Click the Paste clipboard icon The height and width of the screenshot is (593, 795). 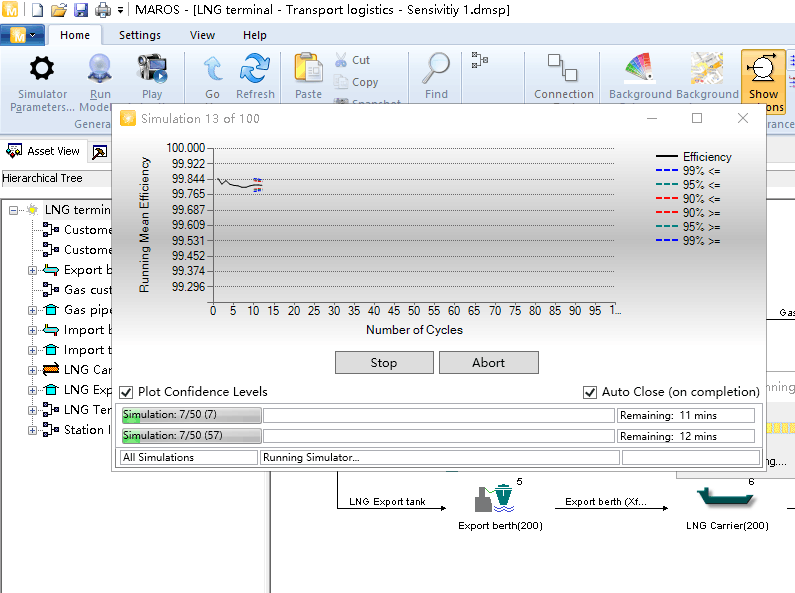click(x=308, y=68)
